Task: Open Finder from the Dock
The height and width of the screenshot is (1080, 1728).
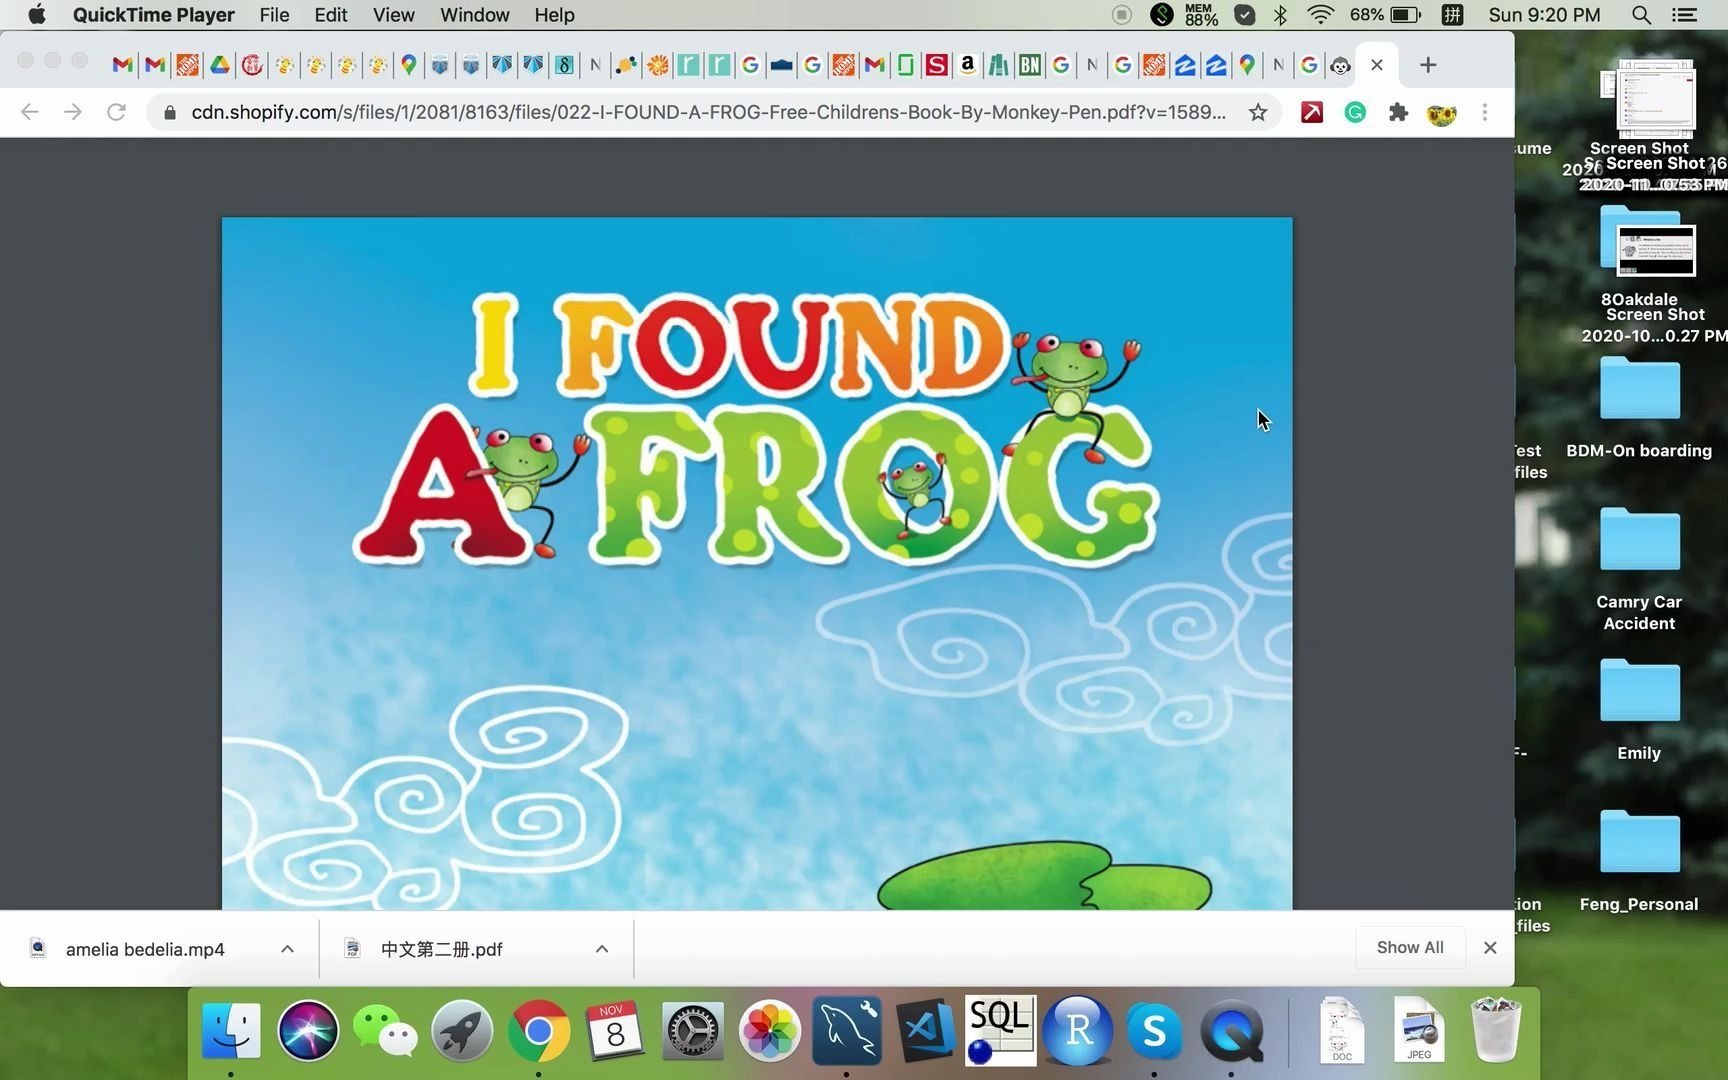Action: coord(231,1030)
